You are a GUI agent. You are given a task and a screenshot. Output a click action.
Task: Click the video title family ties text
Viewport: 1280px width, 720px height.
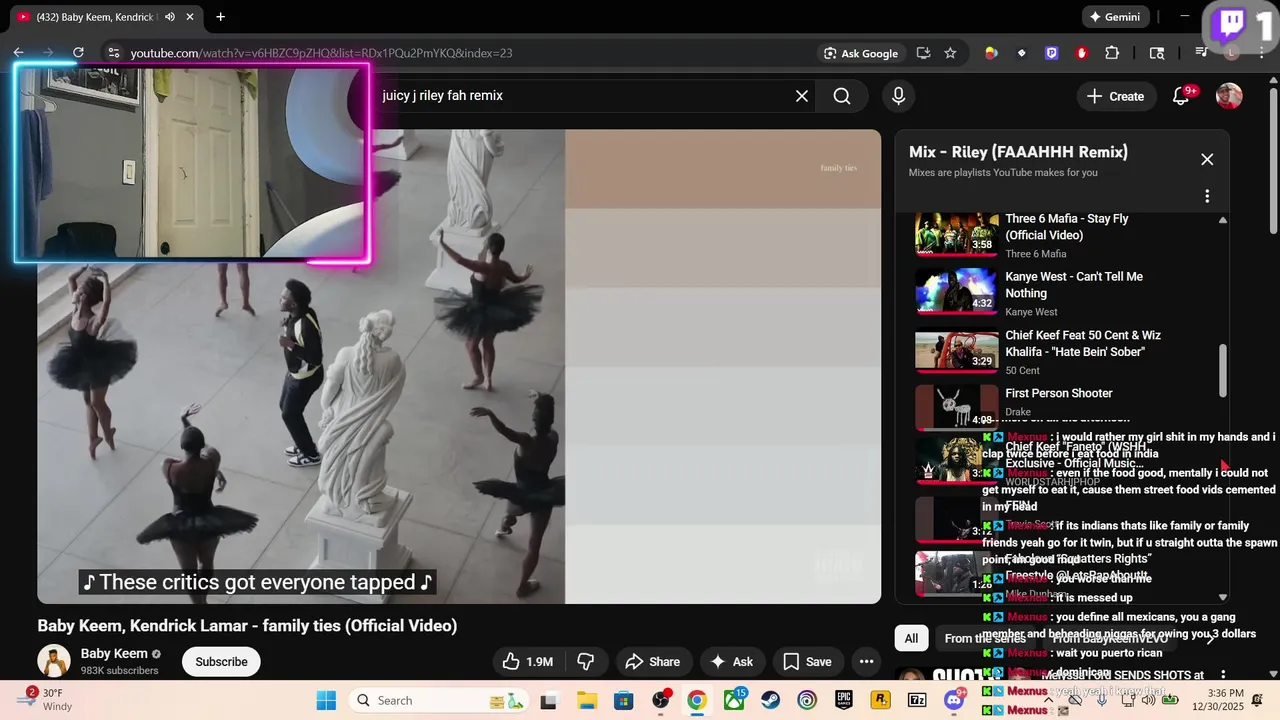pos(247,626)
